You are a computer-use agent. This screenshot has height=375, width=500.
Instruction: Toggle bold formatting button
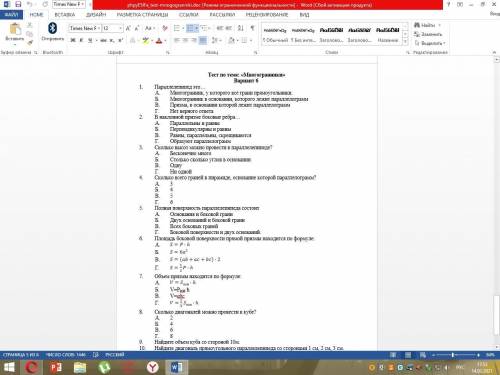73,40
